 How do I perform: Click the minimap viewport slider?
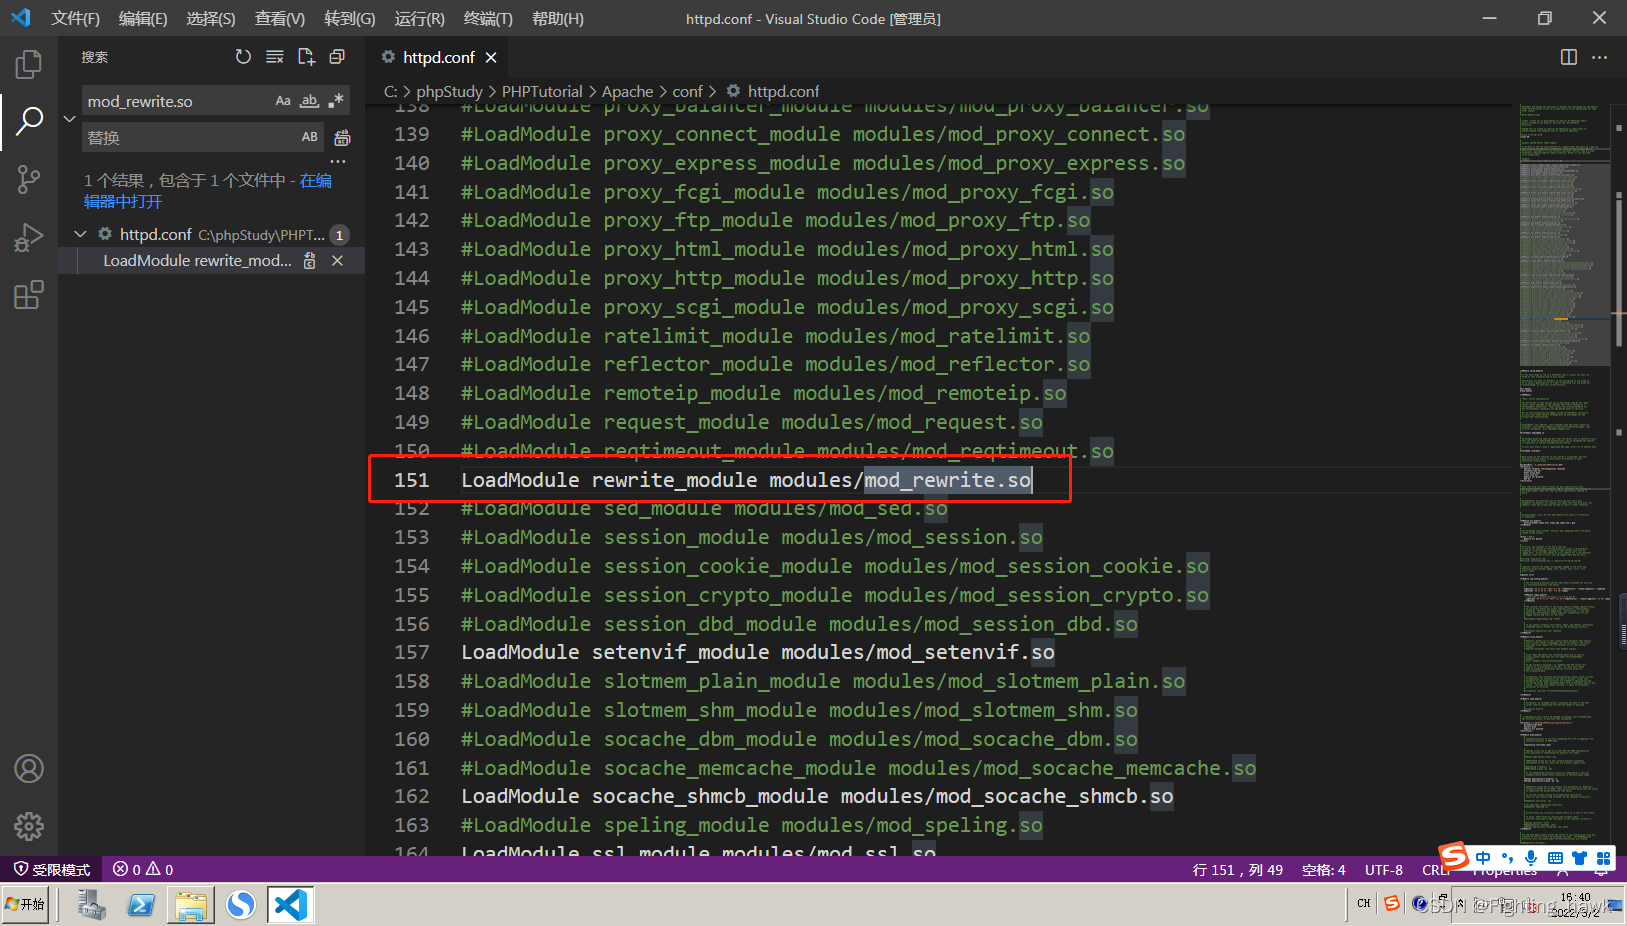pos(1564,264)
